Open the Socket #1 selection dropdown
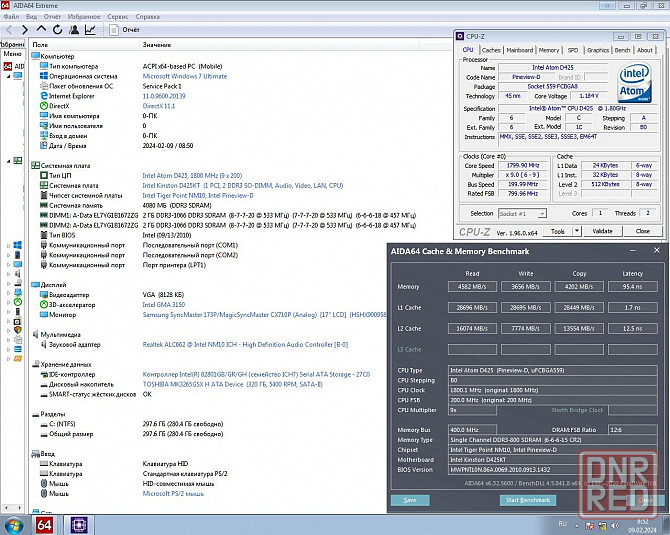 tap(523, 213)
